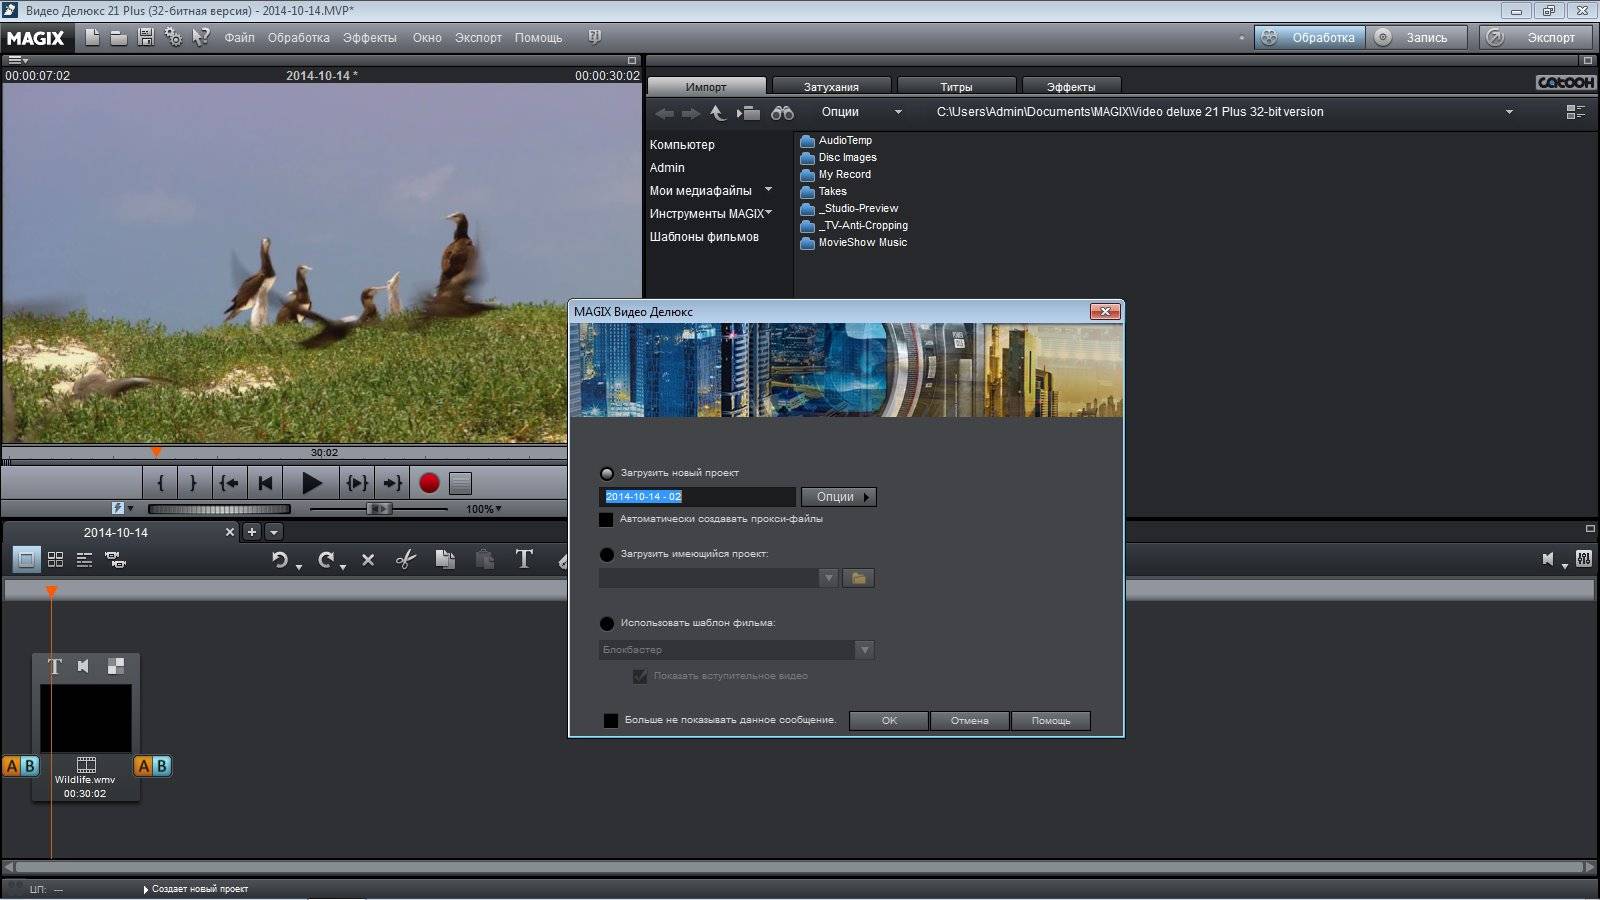Select the scissors cut tool
This screenshot has height=900, width=1600.
(405, 560)
